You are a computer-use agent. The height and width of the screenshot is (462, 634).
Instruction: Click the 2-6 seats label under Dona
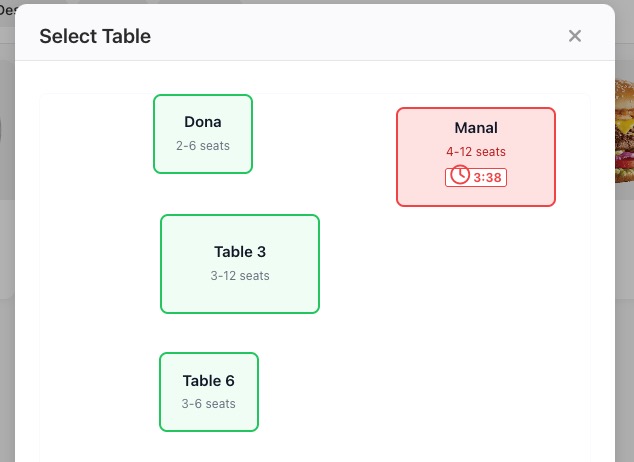coord(203,146)
